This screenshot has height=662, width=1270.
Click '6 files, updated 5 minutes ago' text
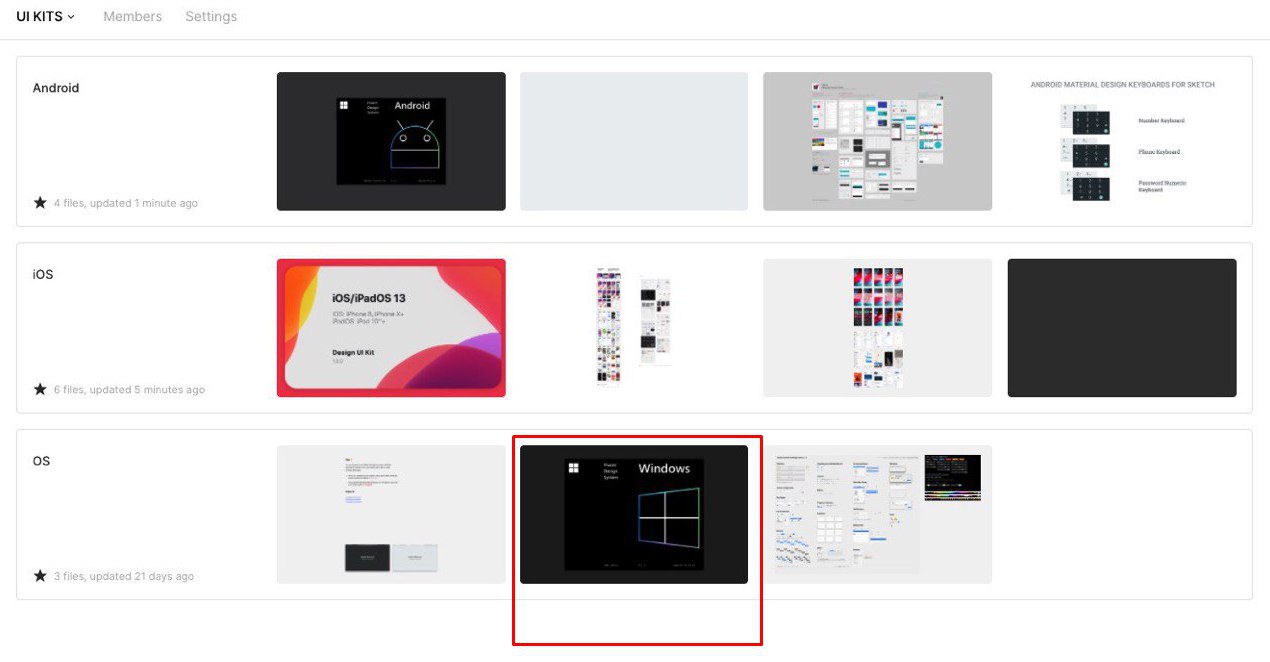point(129,389)
